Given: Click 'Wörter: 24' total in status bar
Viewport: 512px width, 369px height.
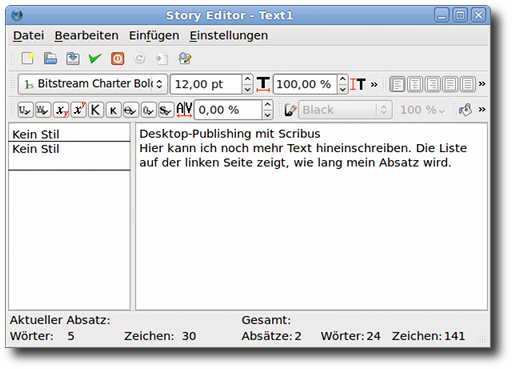Looking at the screenshot, I should pos(350,336).
